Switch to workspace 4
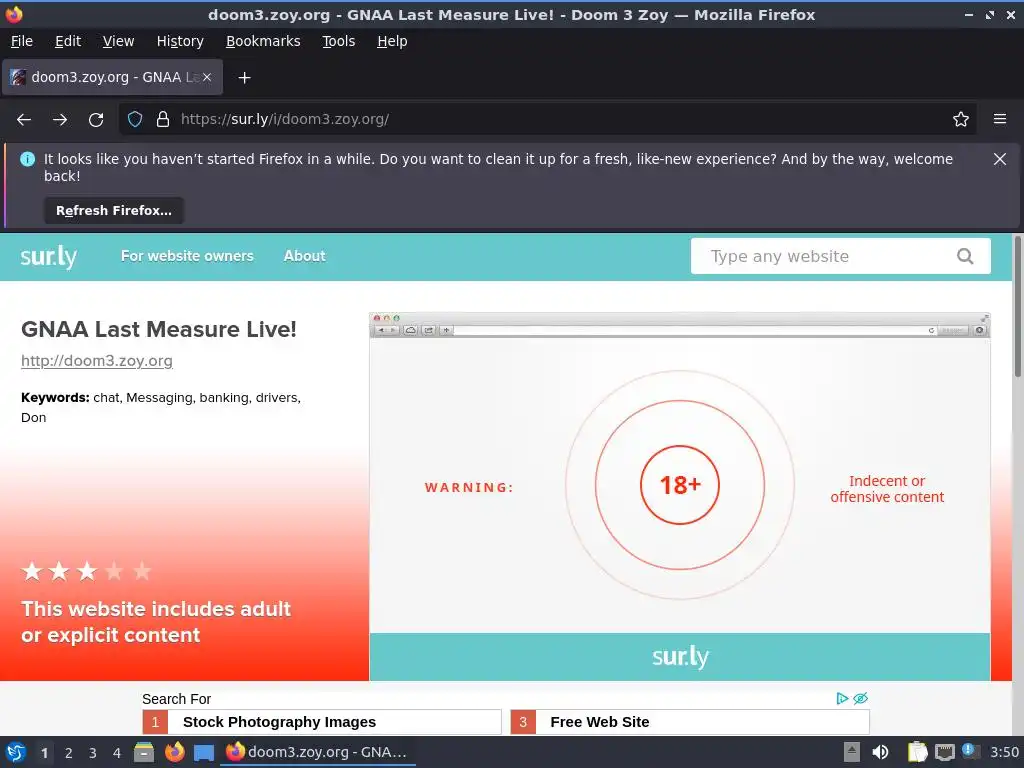The image size is (1024, 768). [117, 753]
